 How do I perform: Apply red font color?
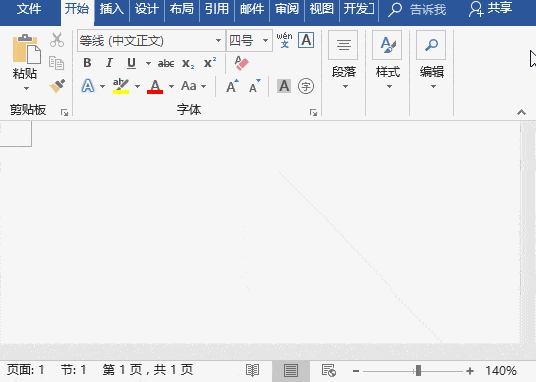coord(155,86)
